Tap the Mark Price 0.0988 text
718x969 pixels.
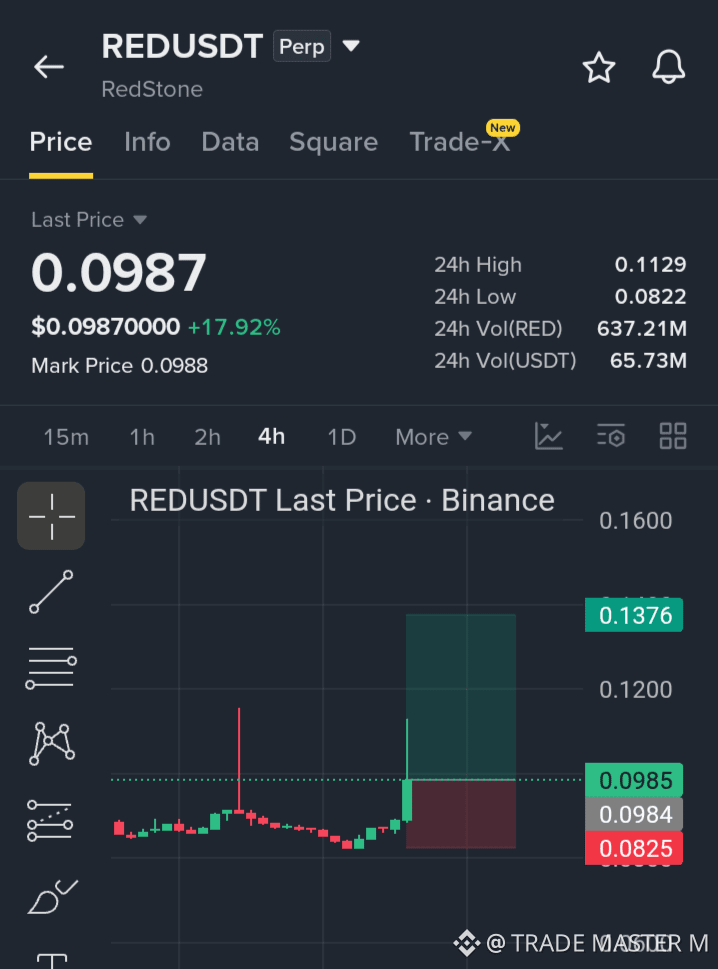119,365
